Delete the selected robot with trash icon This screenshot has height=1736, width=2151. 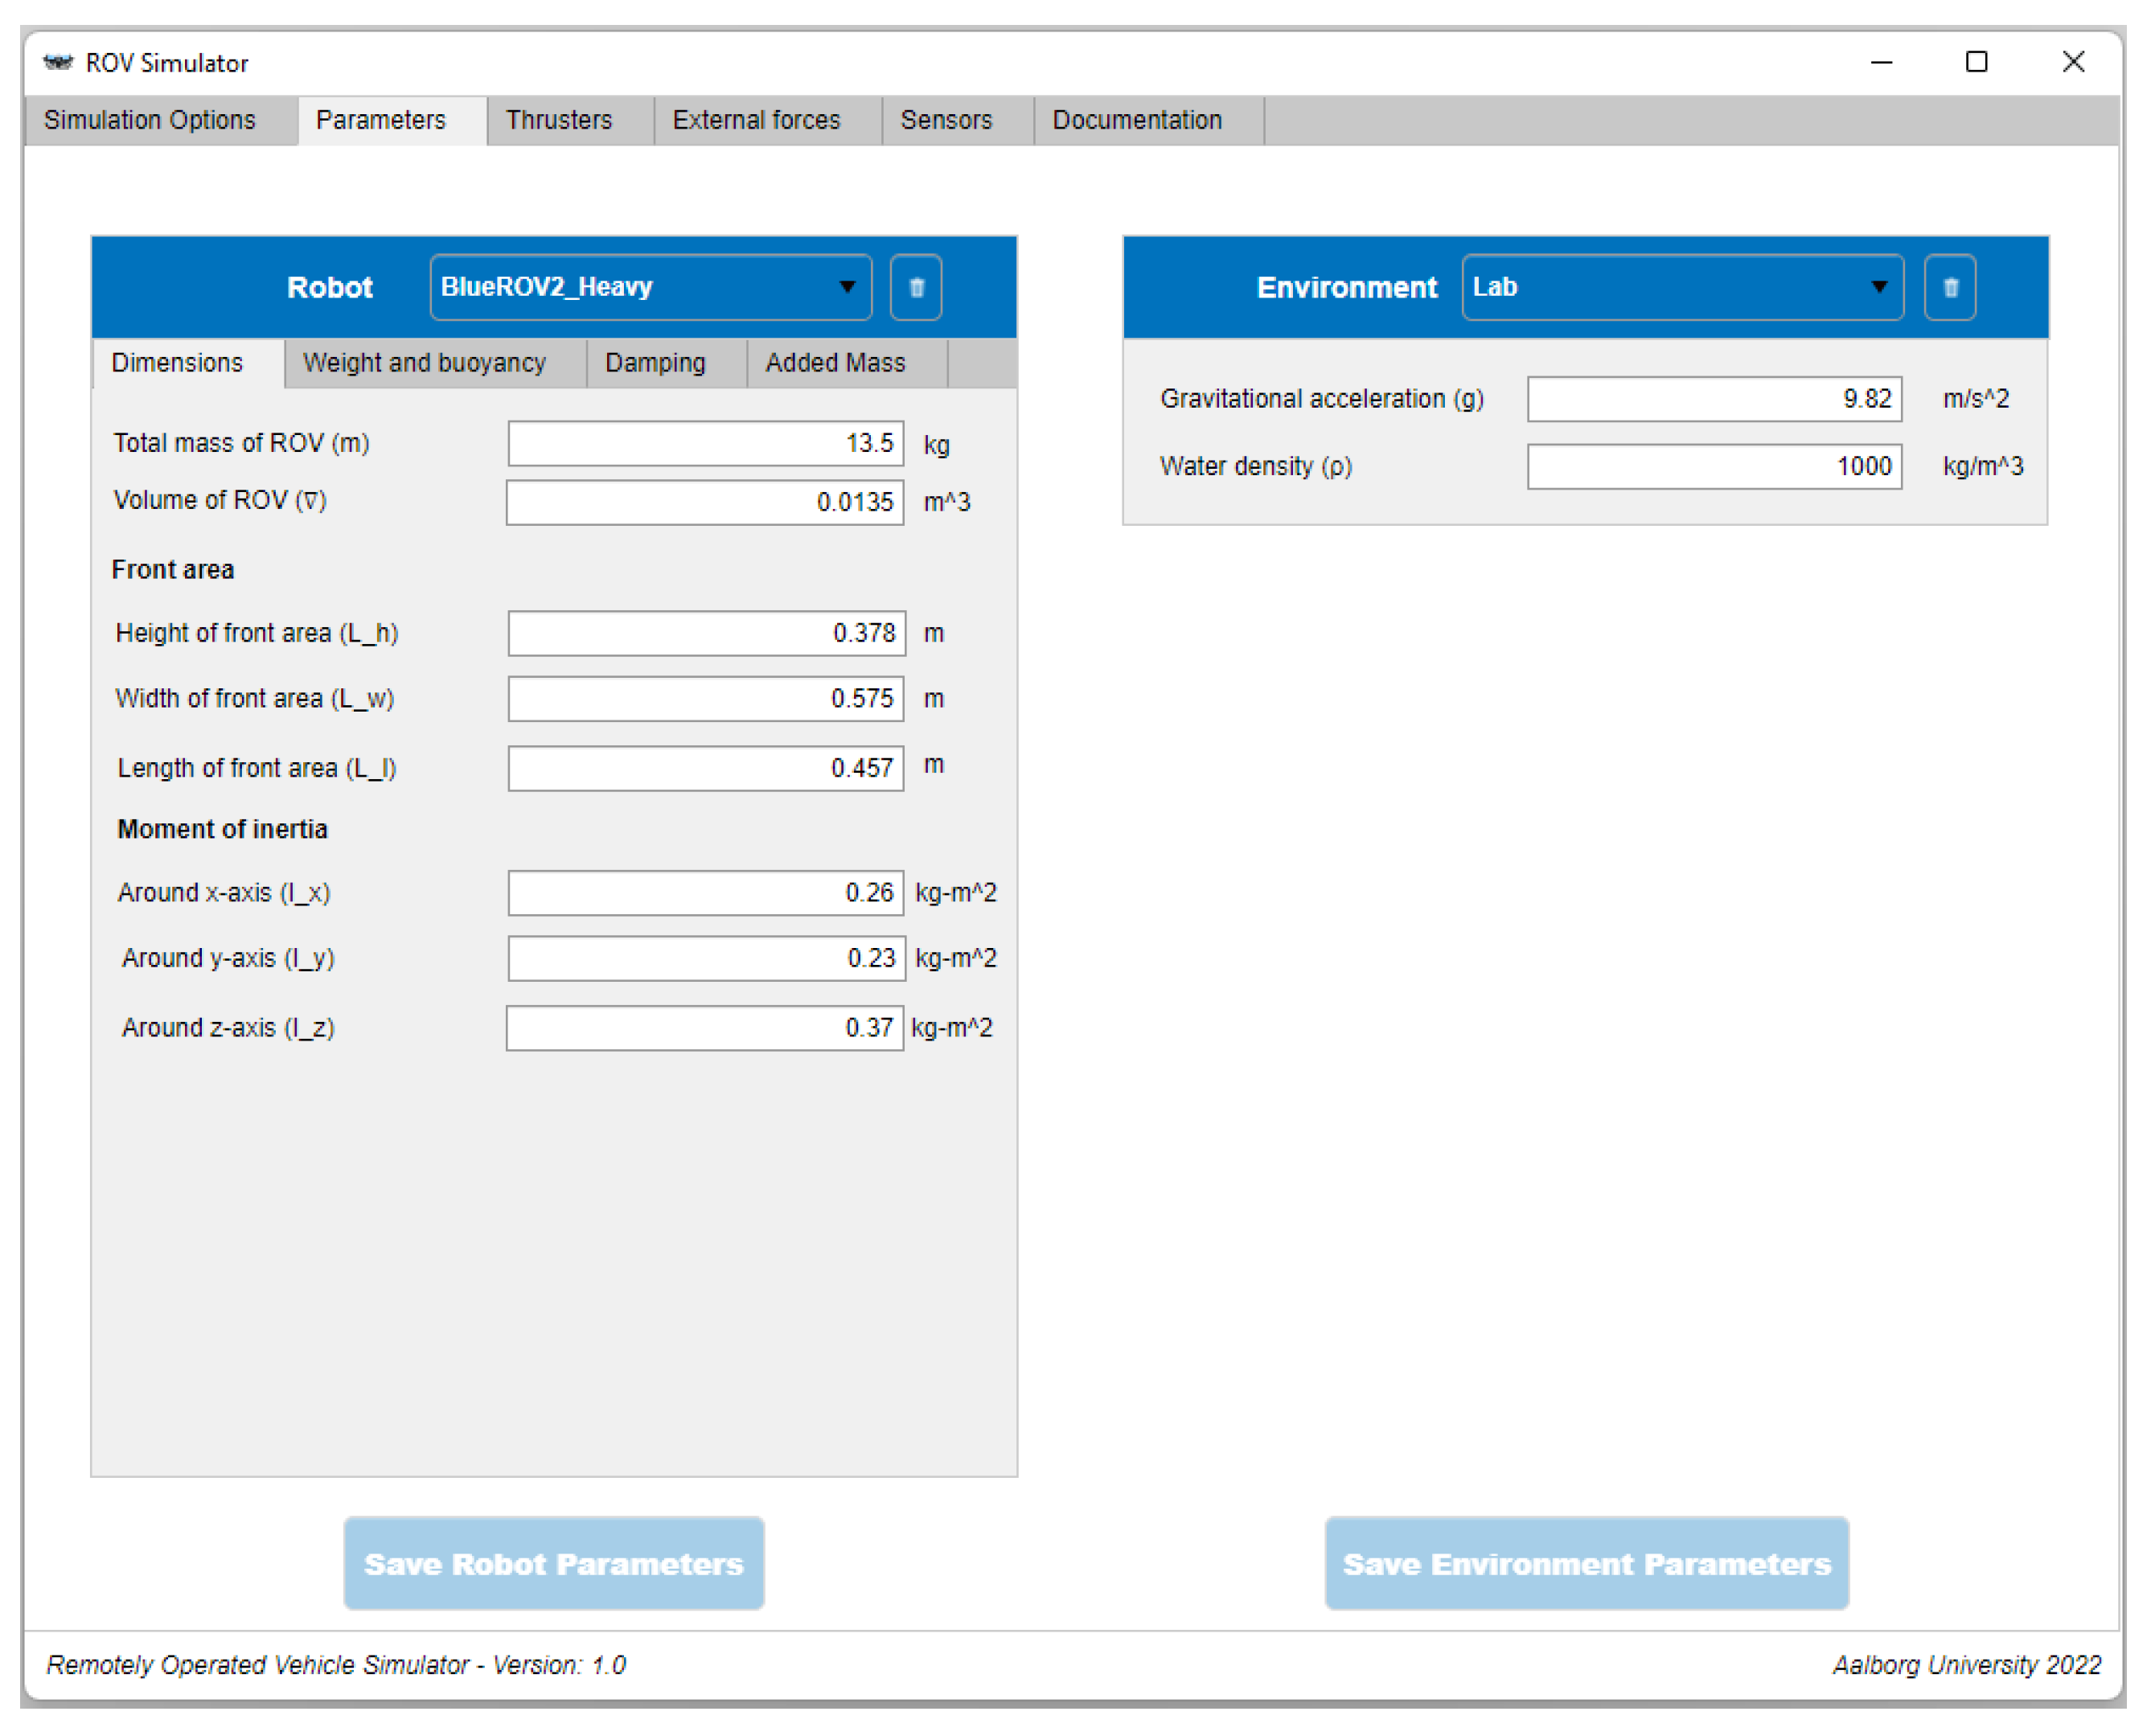pos(915,288)
